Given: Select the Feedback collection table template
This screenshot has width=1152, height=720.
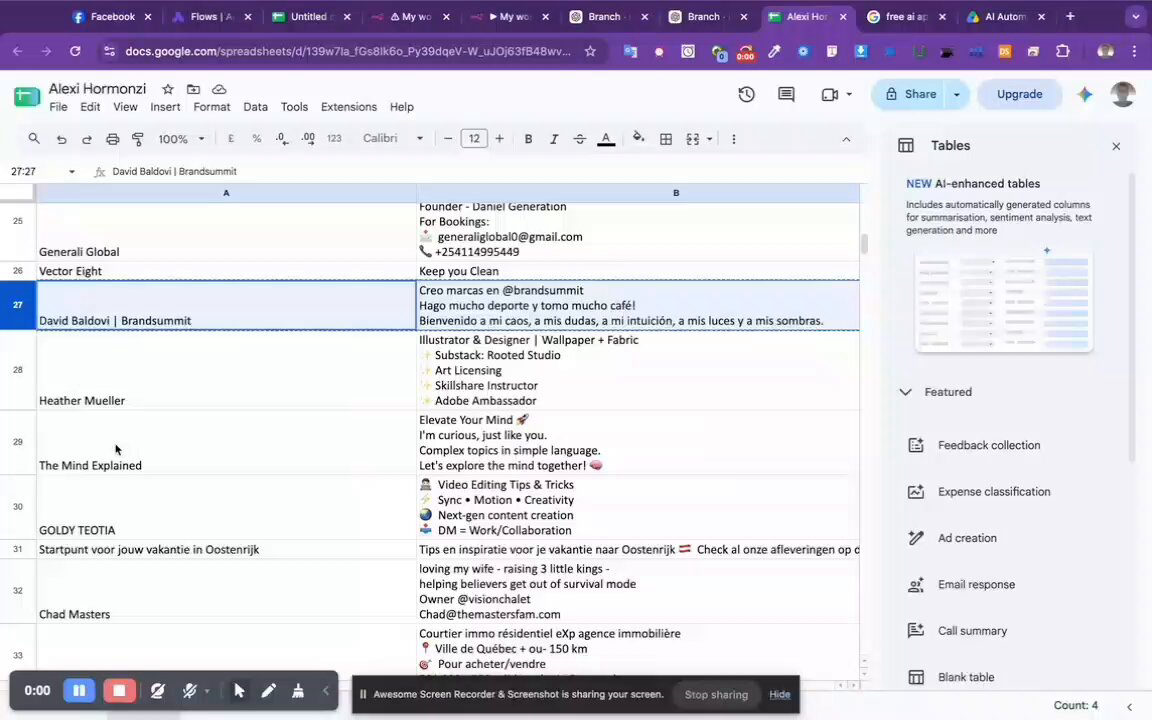Looking at the screenshot, I should [988, 445].
